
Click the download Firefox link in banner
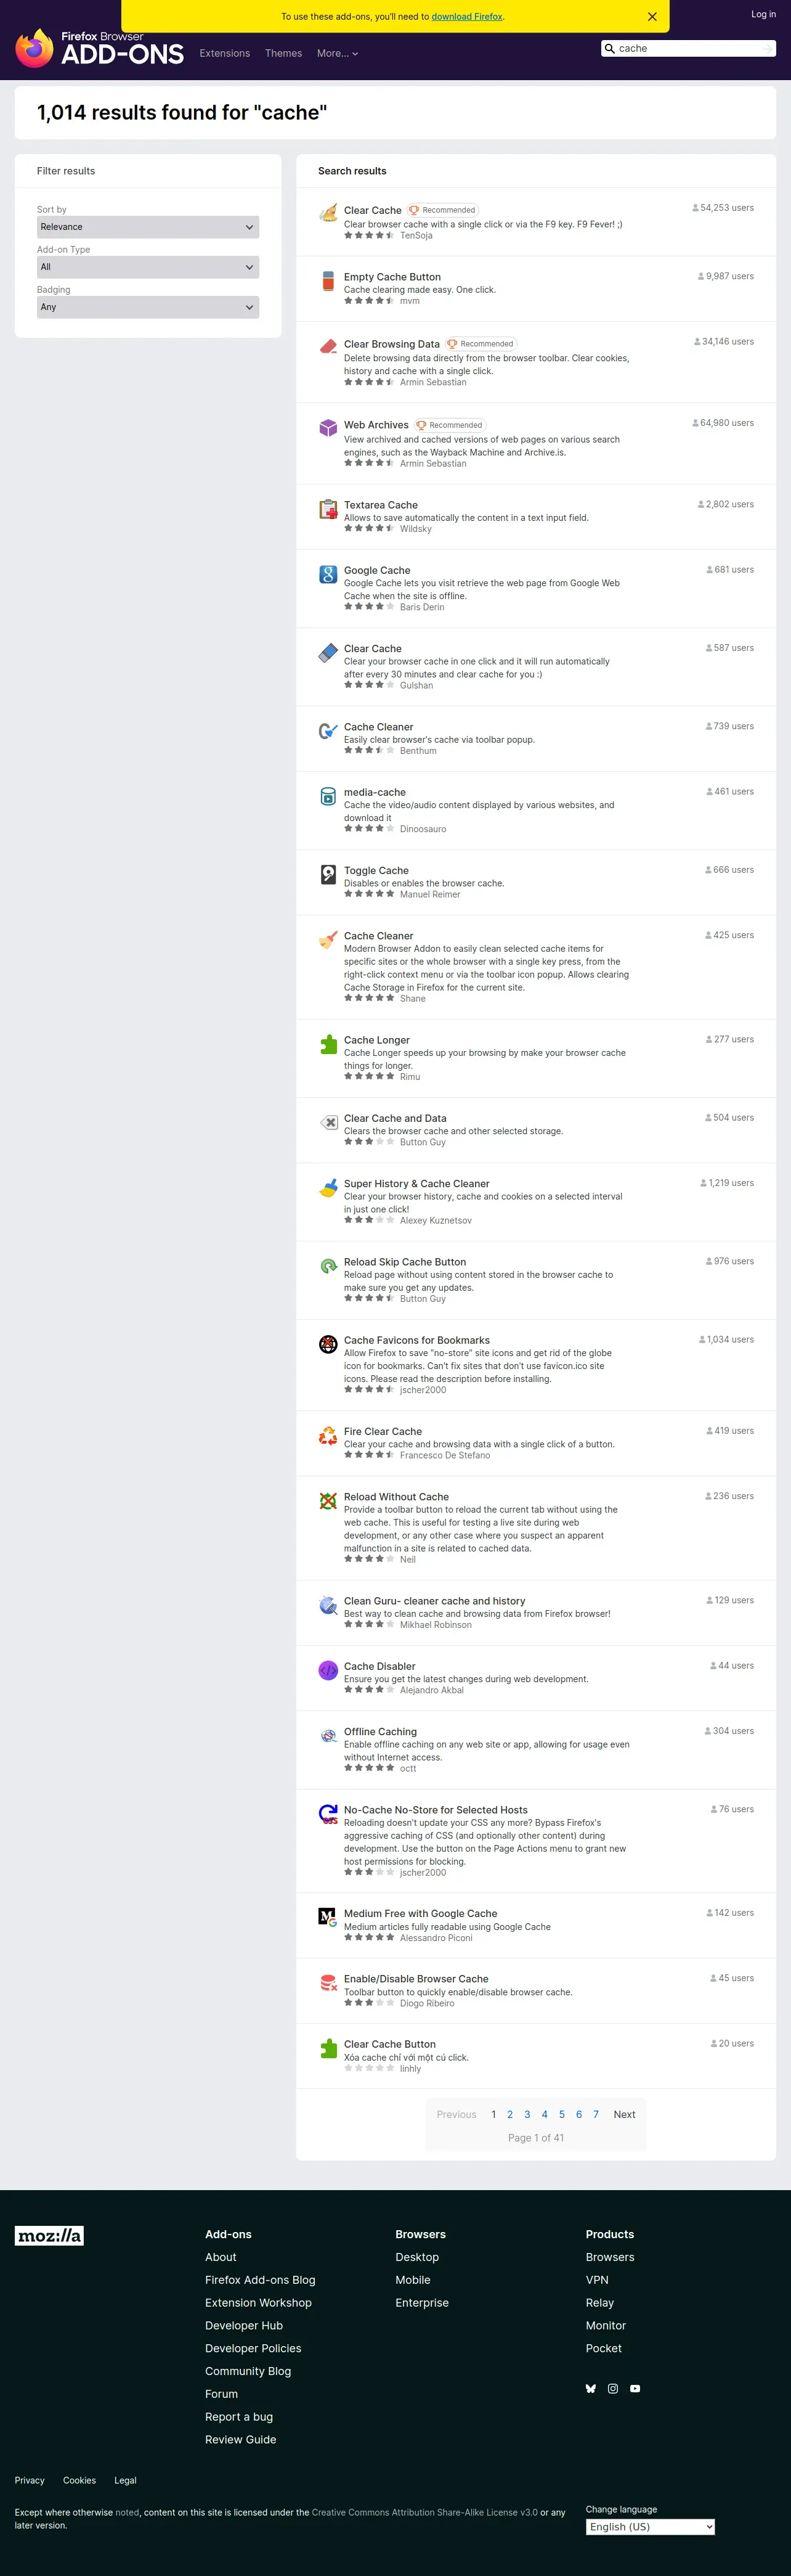point(467,17)
